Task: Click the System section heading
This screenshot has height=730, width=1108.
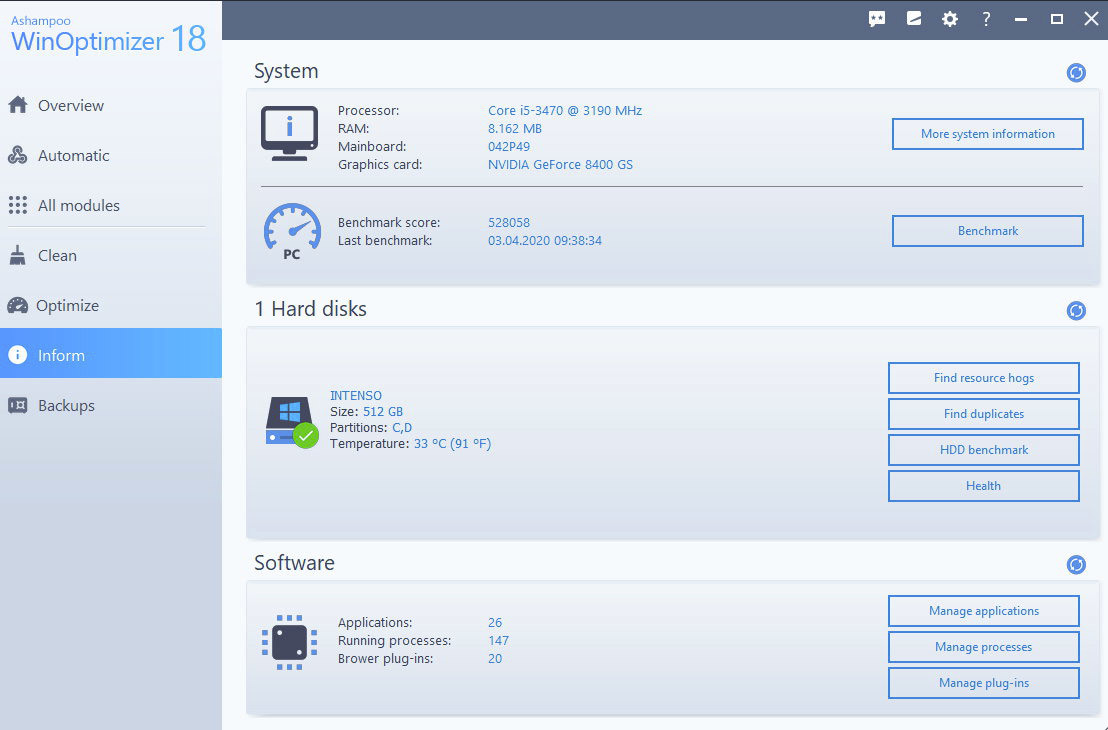Action: (x=286, y=71)
